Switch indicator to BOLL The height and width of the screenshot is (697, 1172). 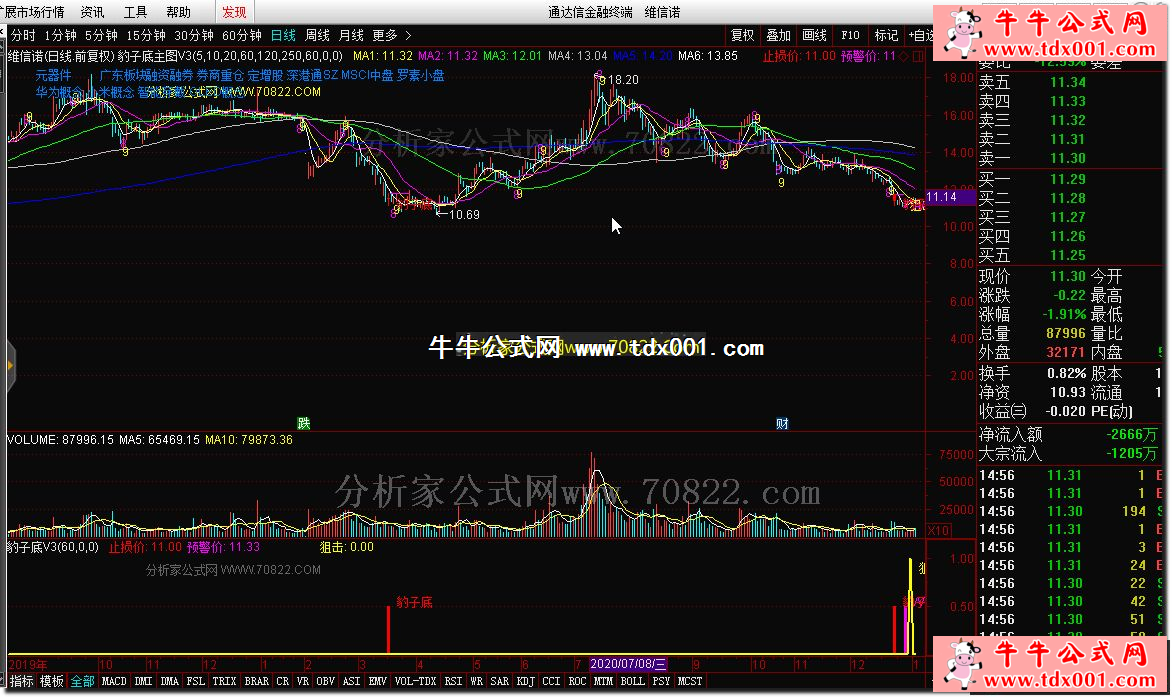(x=633, y=681)
